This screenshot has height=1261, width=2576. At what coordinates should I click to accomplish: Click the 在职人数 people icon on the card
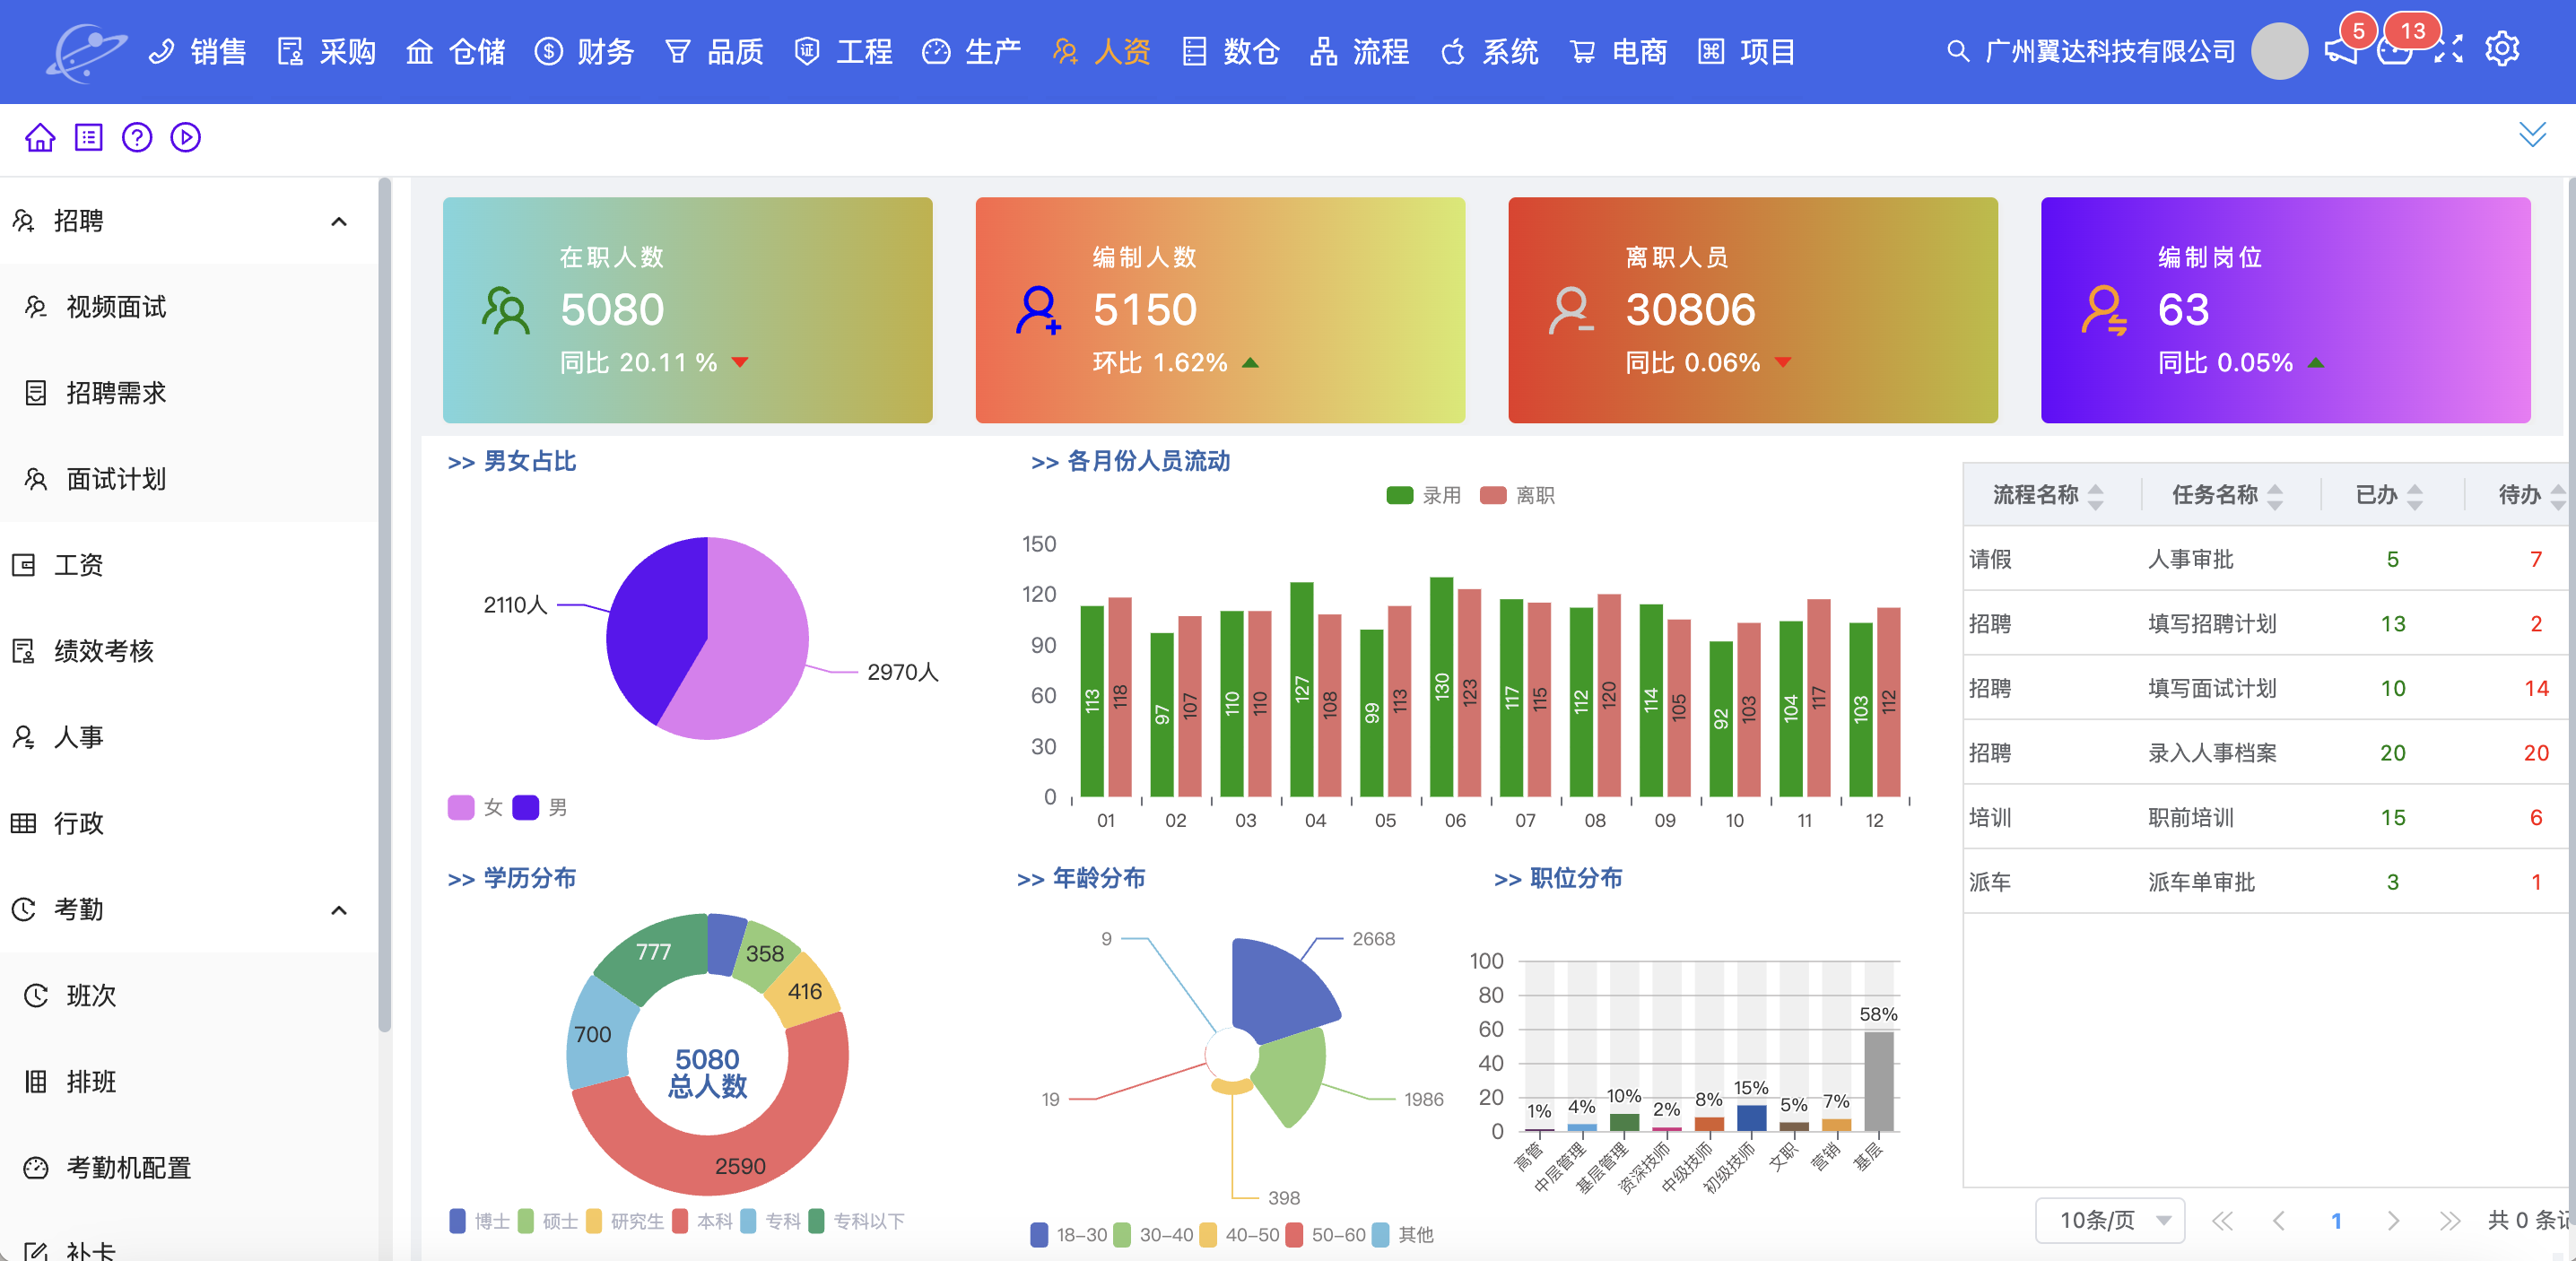(506, 310)
